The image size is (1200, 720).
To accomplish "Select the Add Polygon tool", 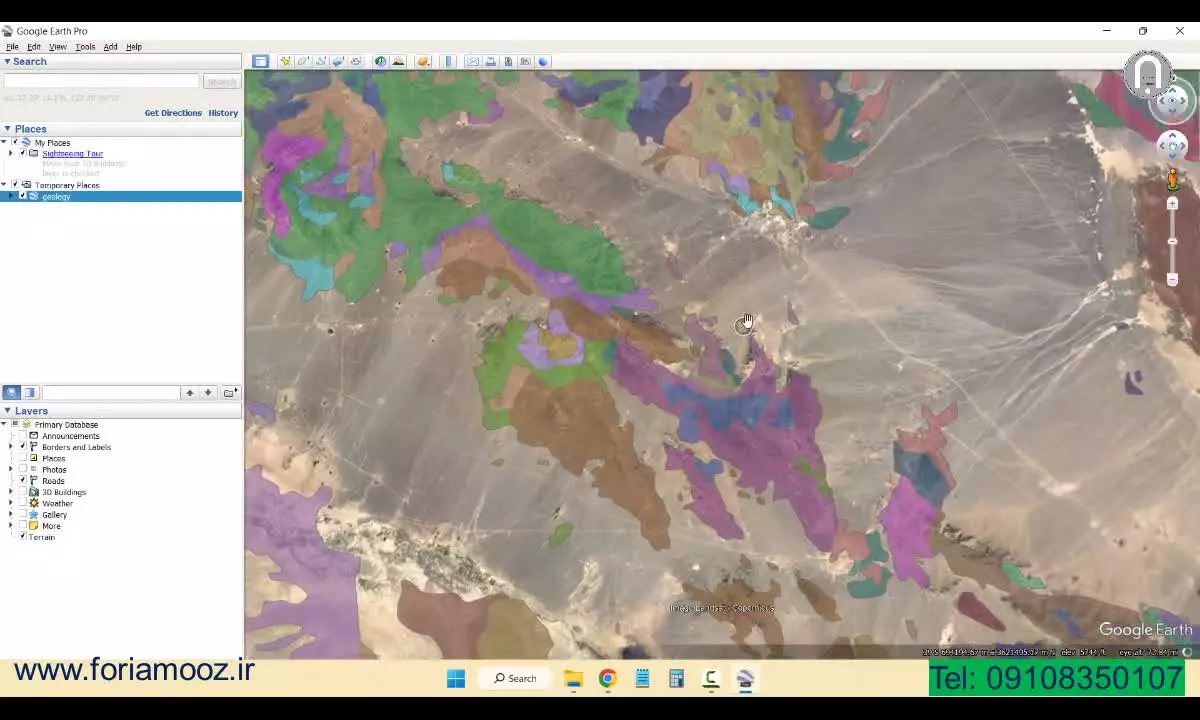I will pos(303,61).
